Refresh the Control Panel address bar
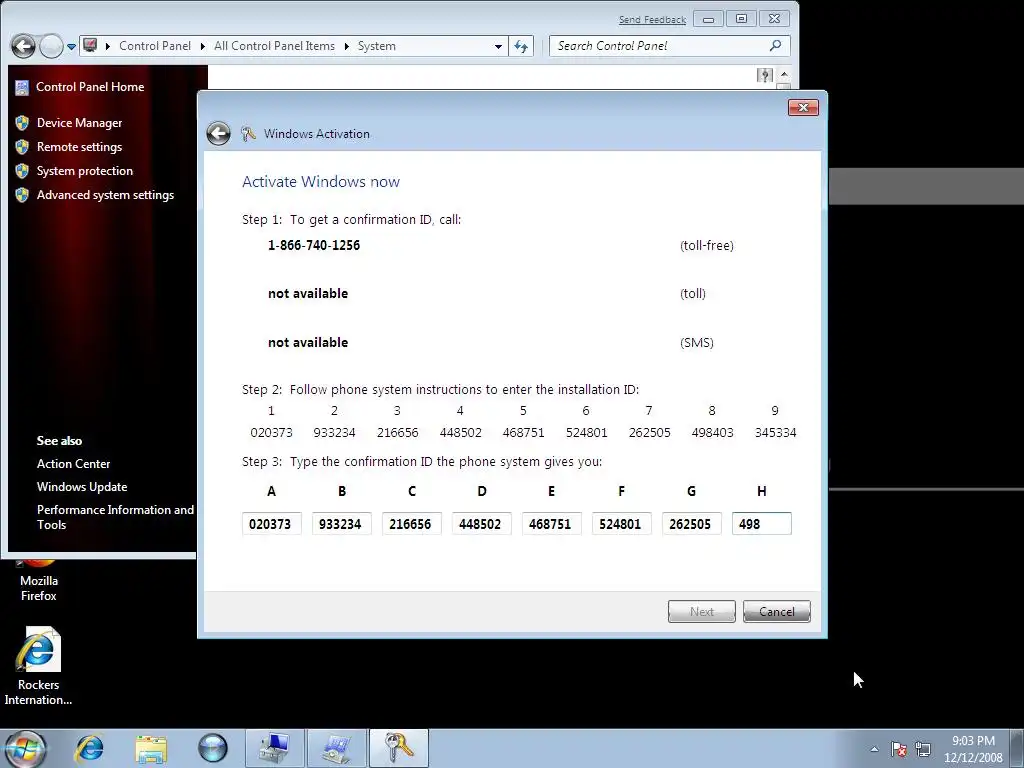 coord(521,46)
